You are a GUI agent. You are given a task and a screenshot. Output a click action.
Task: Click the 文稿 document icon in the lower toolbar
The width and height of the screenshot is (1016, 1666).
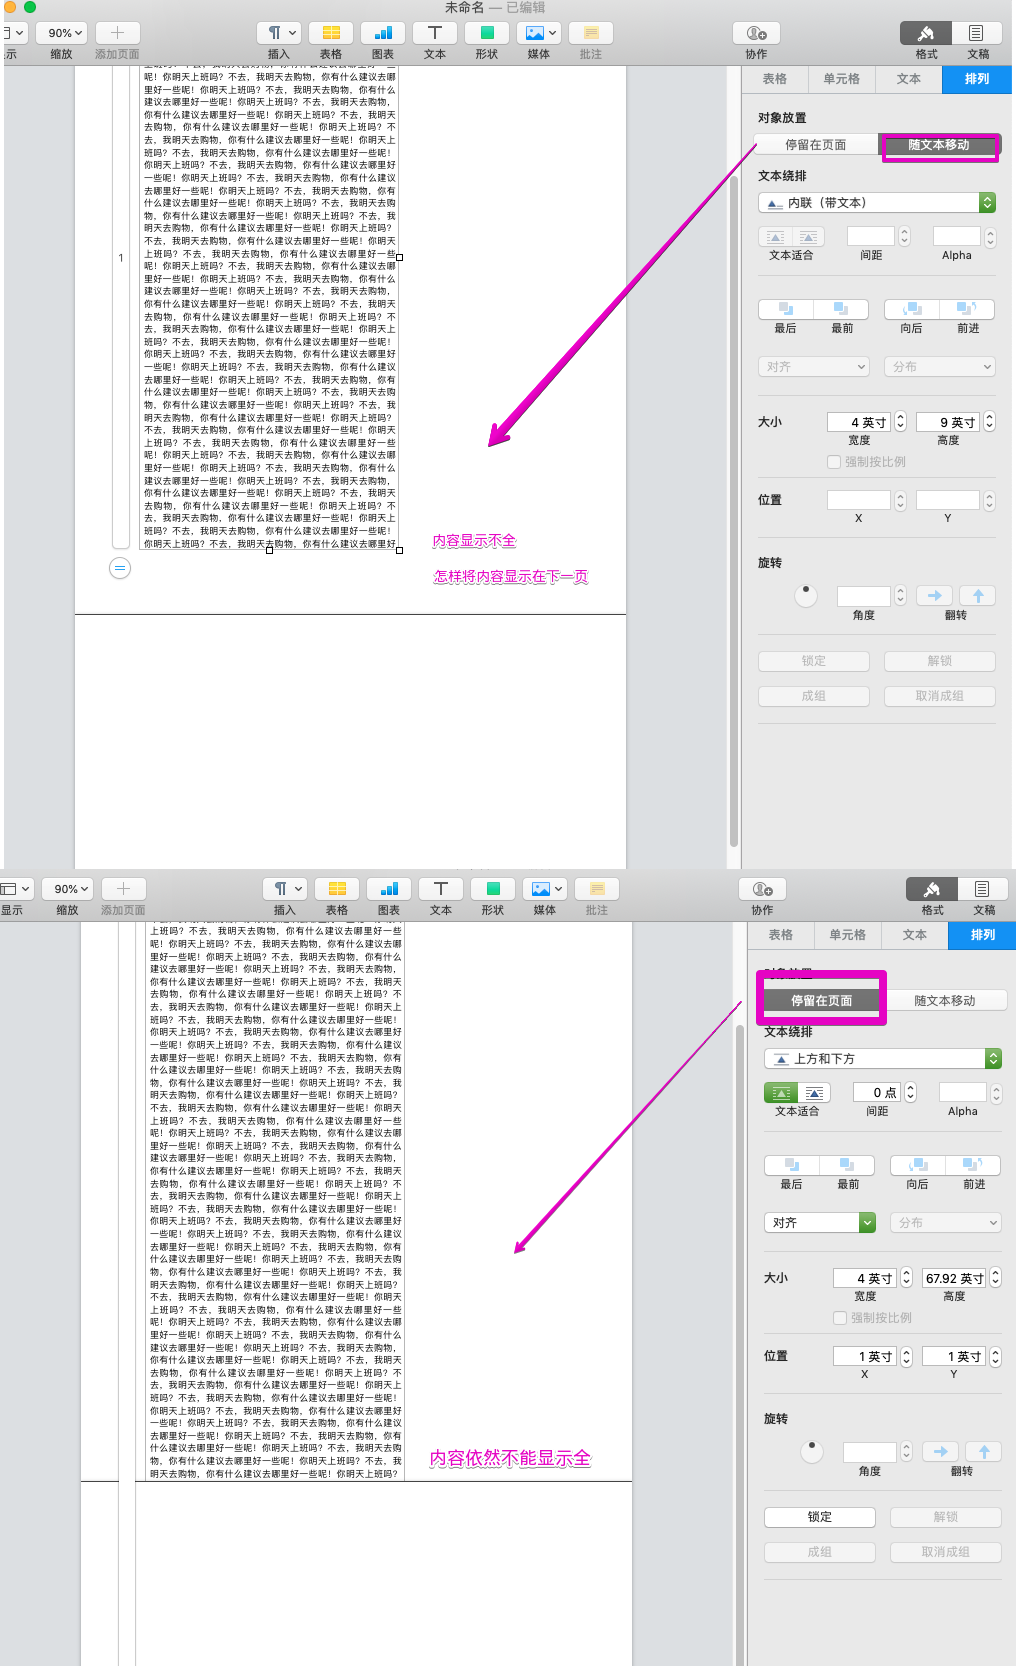(983, 889)
